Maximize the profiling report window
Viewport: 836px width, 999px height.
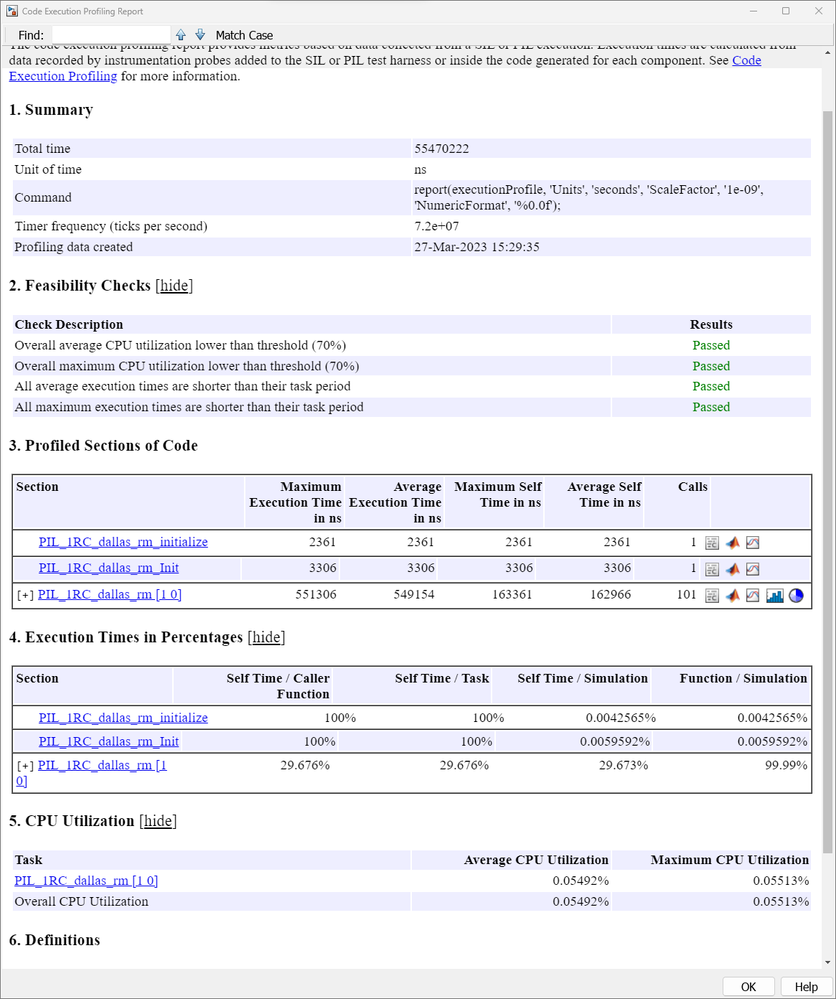tap(786, 11)
